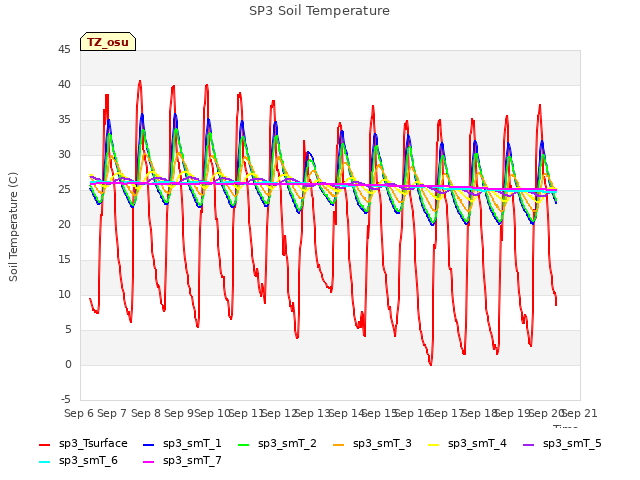Toggle the sp3_smT_6 legend entry
The image size is (640, 480).
tap(78, 461)
